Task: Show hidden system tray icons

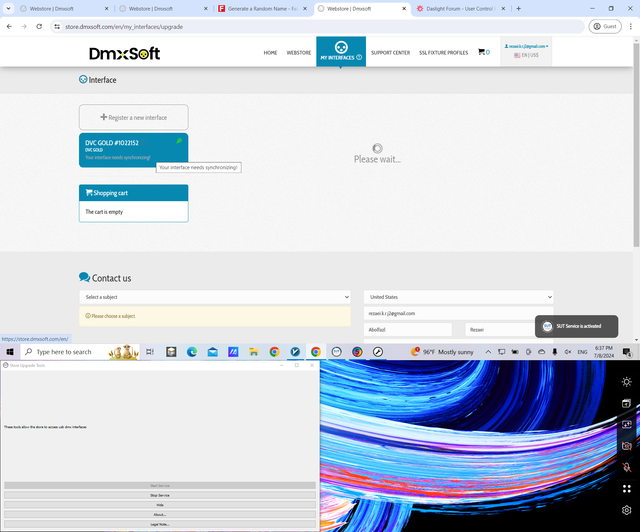Action: pos(488,352)
